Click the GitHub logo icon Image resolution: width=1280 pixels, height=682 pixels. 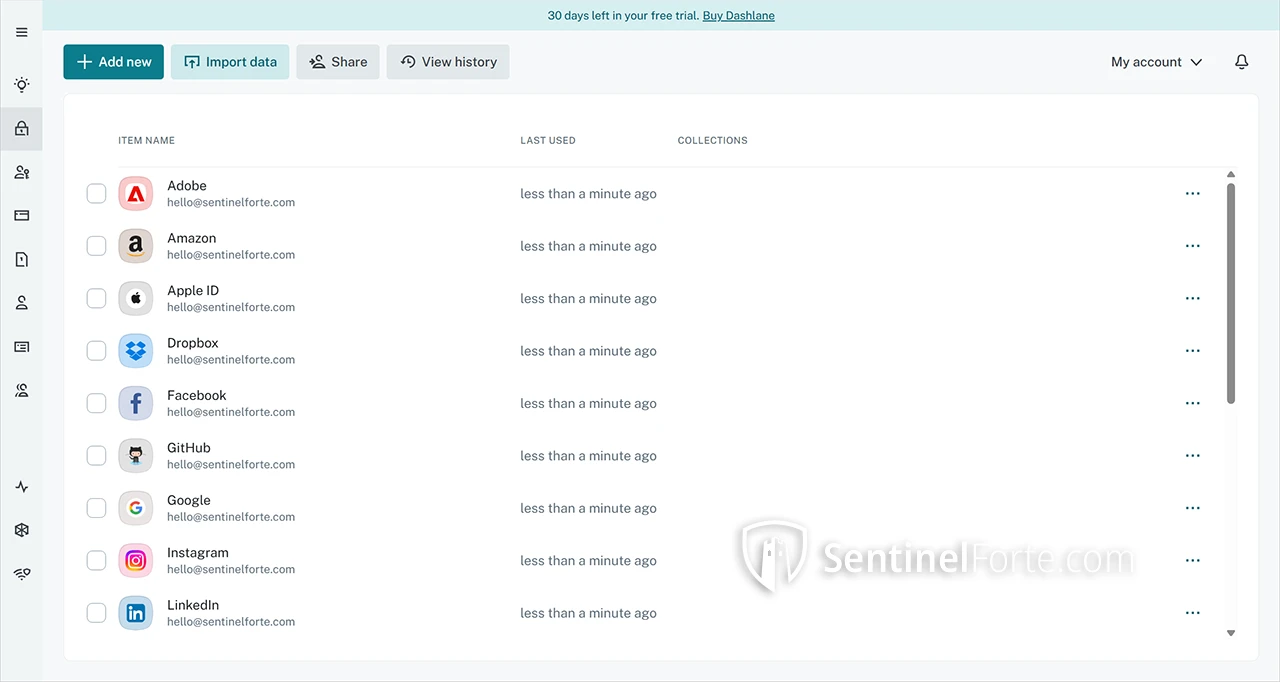point(136,456)
